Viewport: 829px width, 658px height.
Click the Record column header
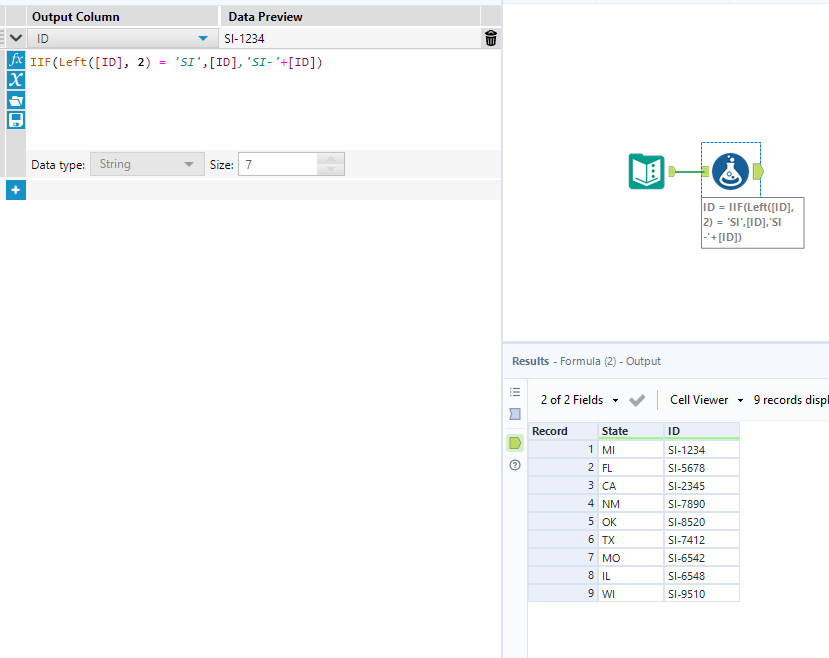(x=563, y=431)
